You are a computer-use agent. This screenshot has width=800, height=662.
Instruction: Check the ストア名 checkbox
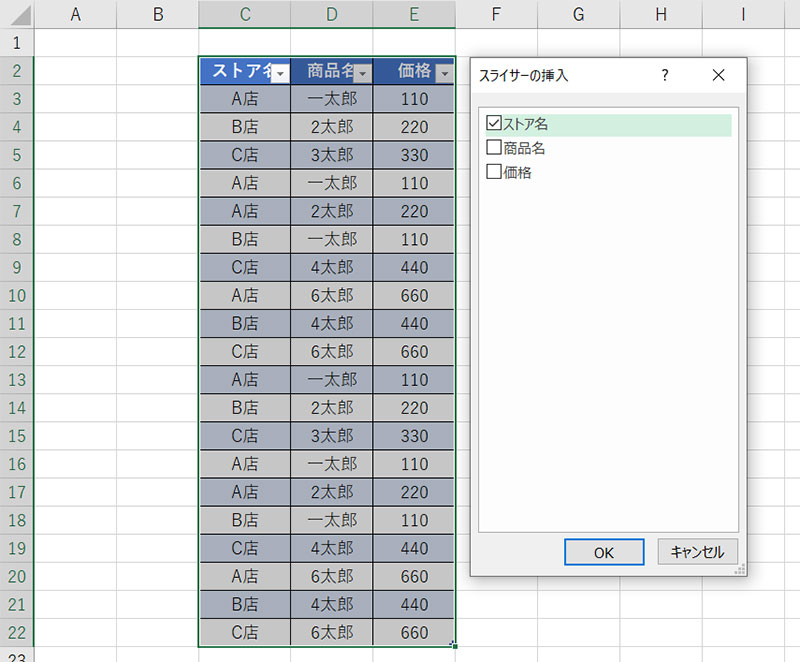pos(493,124)
